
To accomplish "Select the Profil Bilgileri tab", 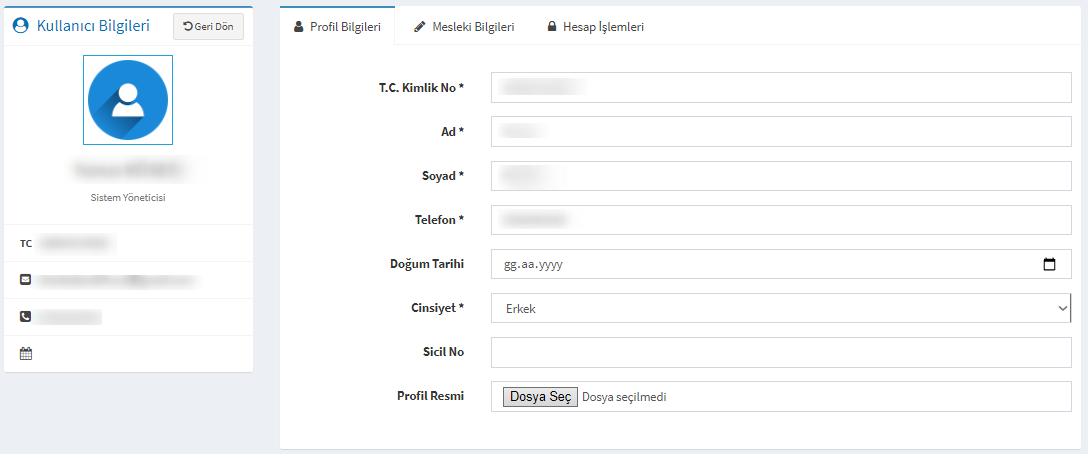I will click(x=338, y=27).
